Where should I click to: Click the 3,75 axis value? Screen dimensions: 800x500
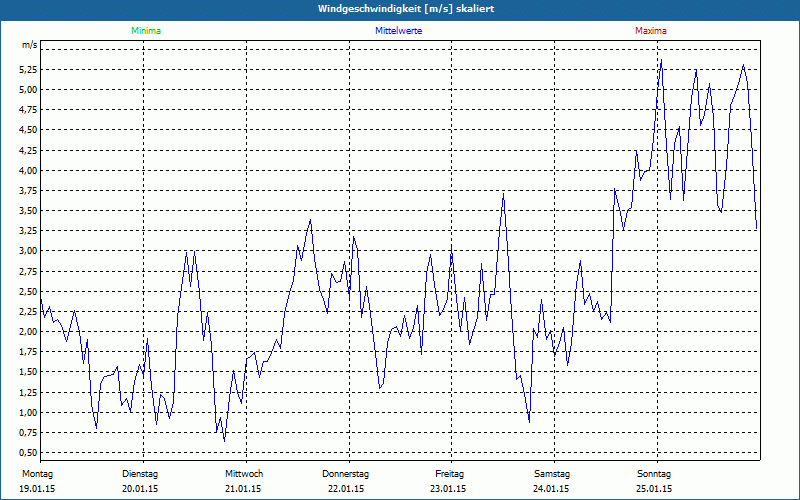[x=29, y=190]
